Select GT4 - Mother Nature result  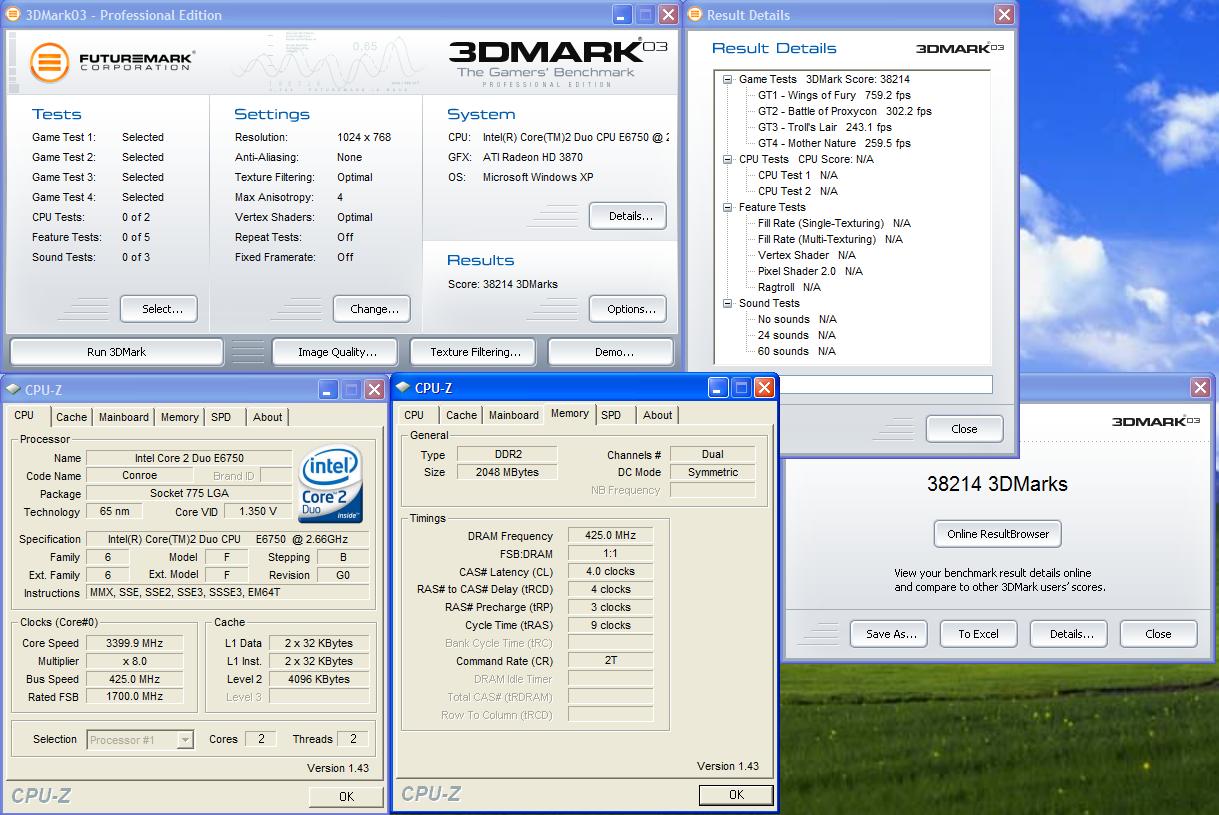(834, 143)
